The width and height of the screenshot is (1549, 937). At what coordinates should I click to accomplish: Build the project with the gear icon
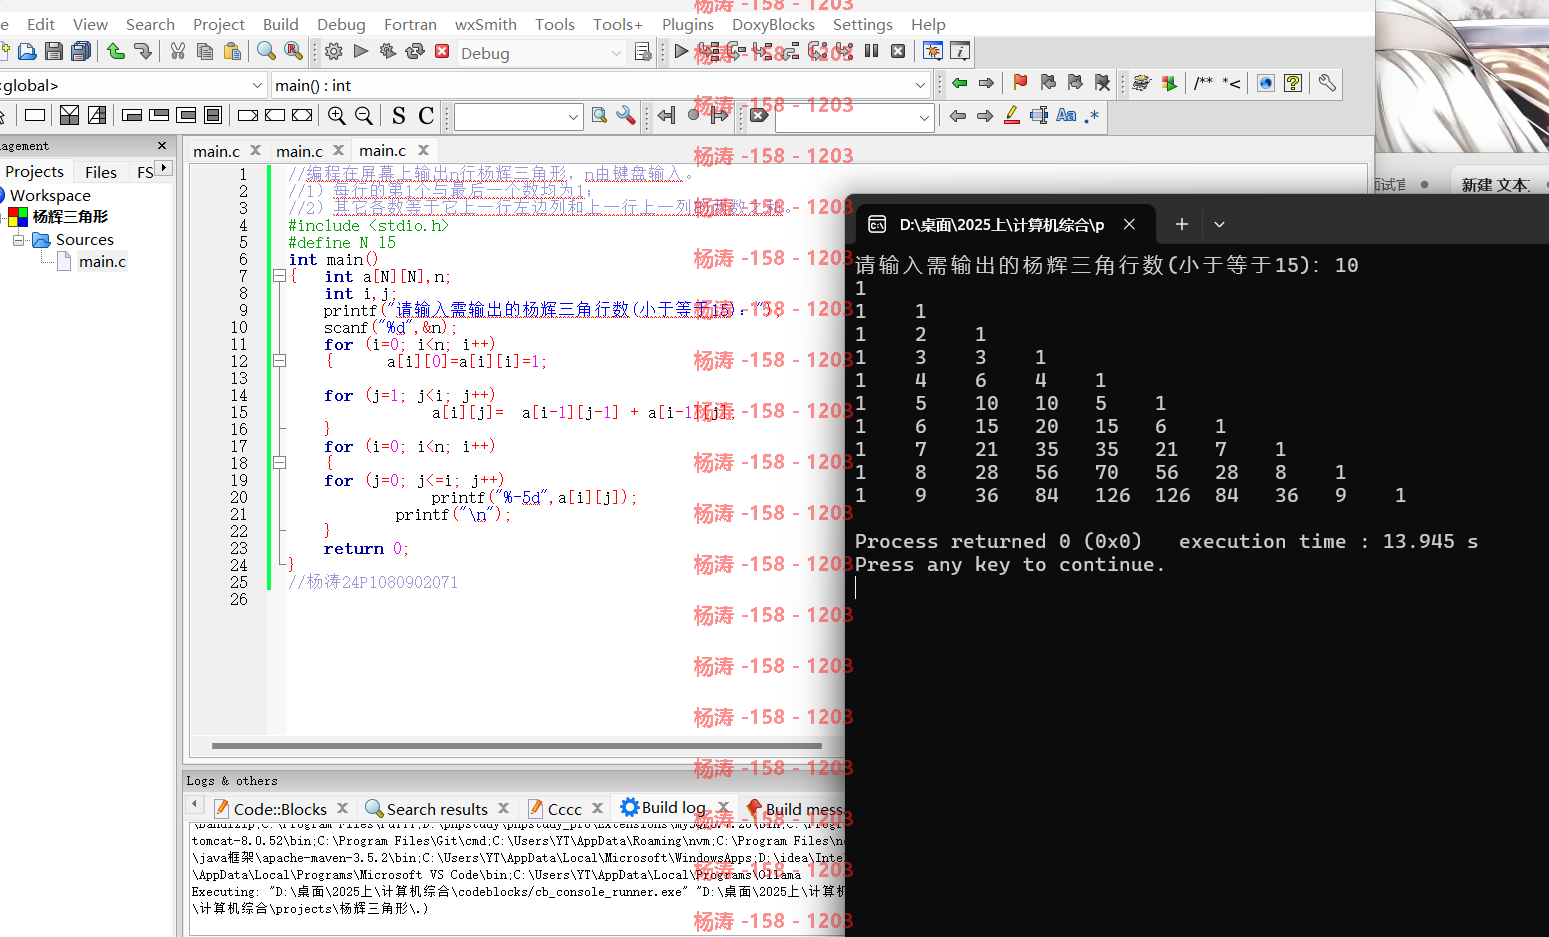click(334, 51)
